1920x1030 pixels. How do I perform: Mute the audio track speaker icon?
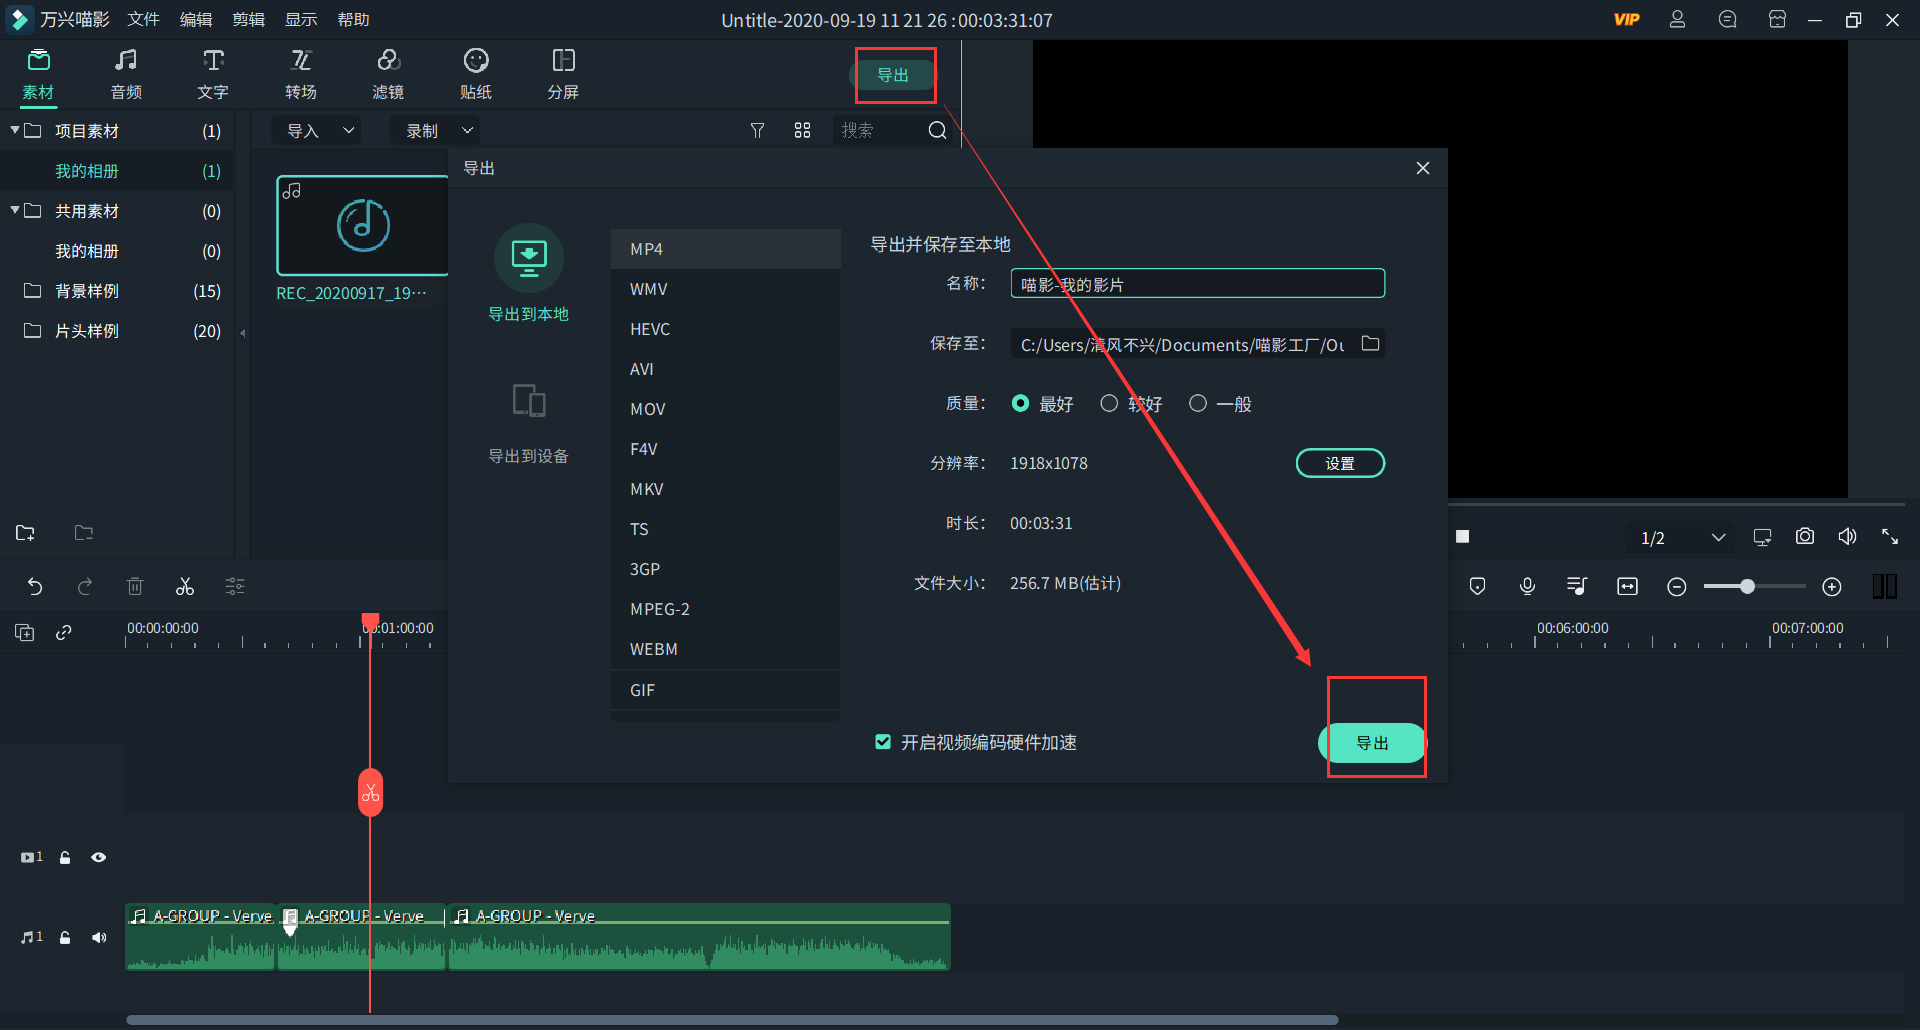(x=99, y=937)
